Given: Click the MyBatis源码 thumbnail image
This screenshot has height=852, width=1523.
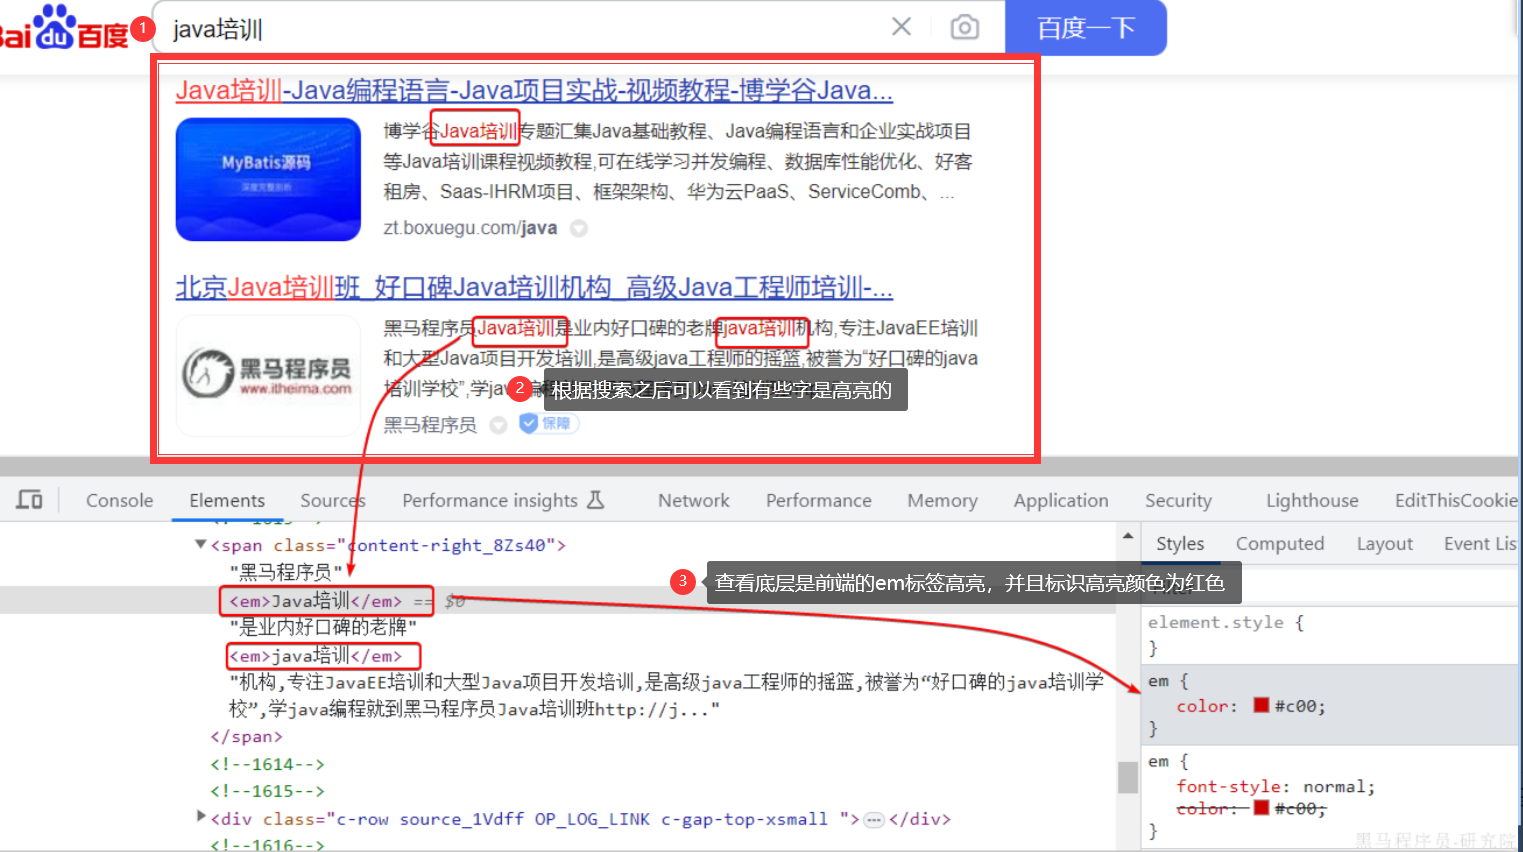Looking at the screenshot, I should 268,179.
